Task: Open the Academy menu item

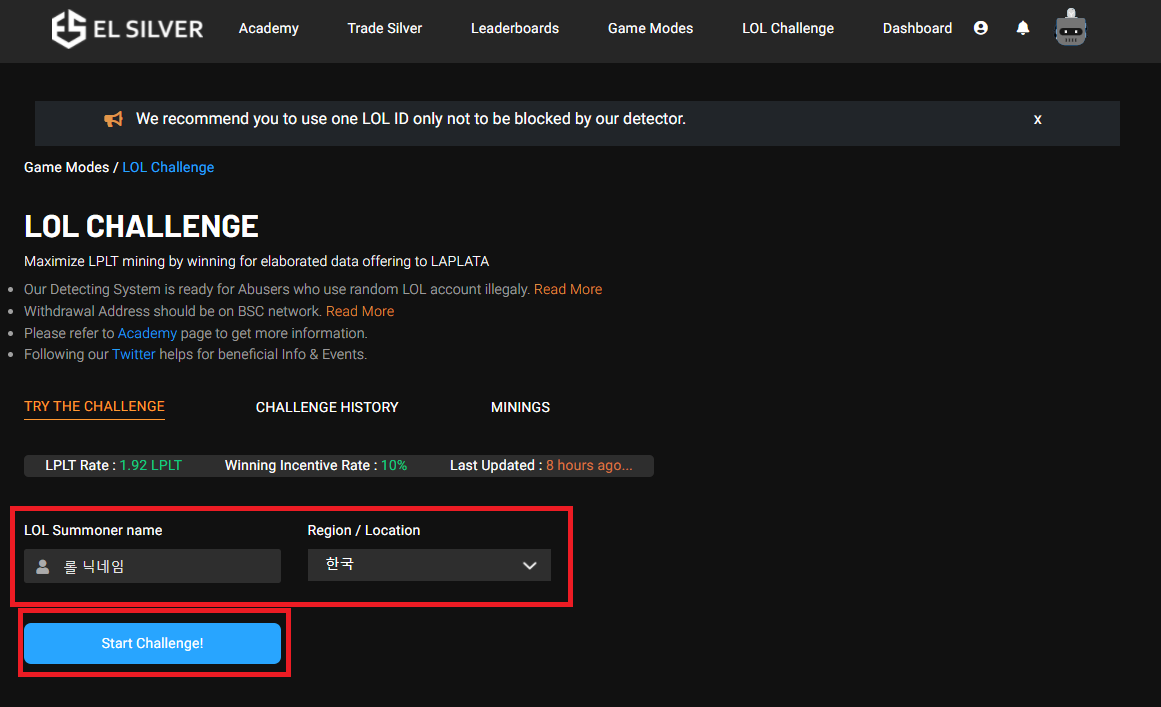Action: point(269,28)
